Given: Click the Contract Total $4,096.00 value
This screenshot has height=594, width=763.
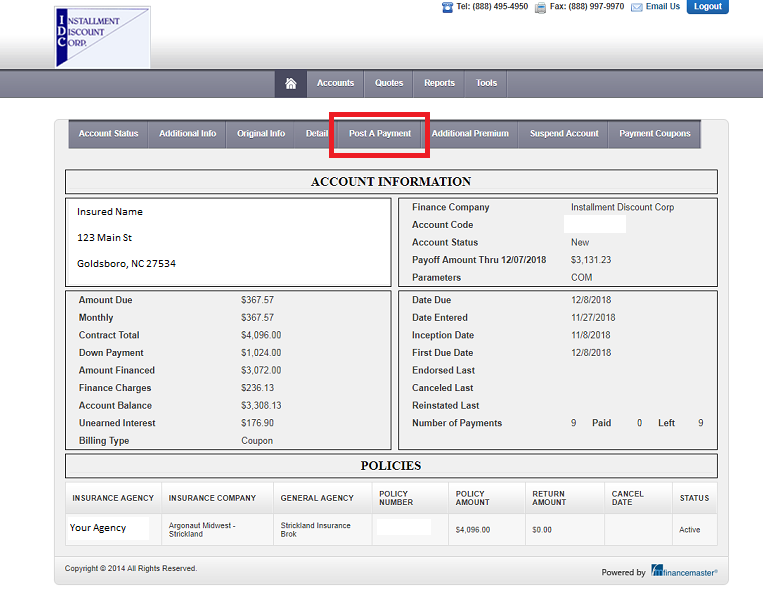Looking at the screenshot, I should click(x=261, y=335).
